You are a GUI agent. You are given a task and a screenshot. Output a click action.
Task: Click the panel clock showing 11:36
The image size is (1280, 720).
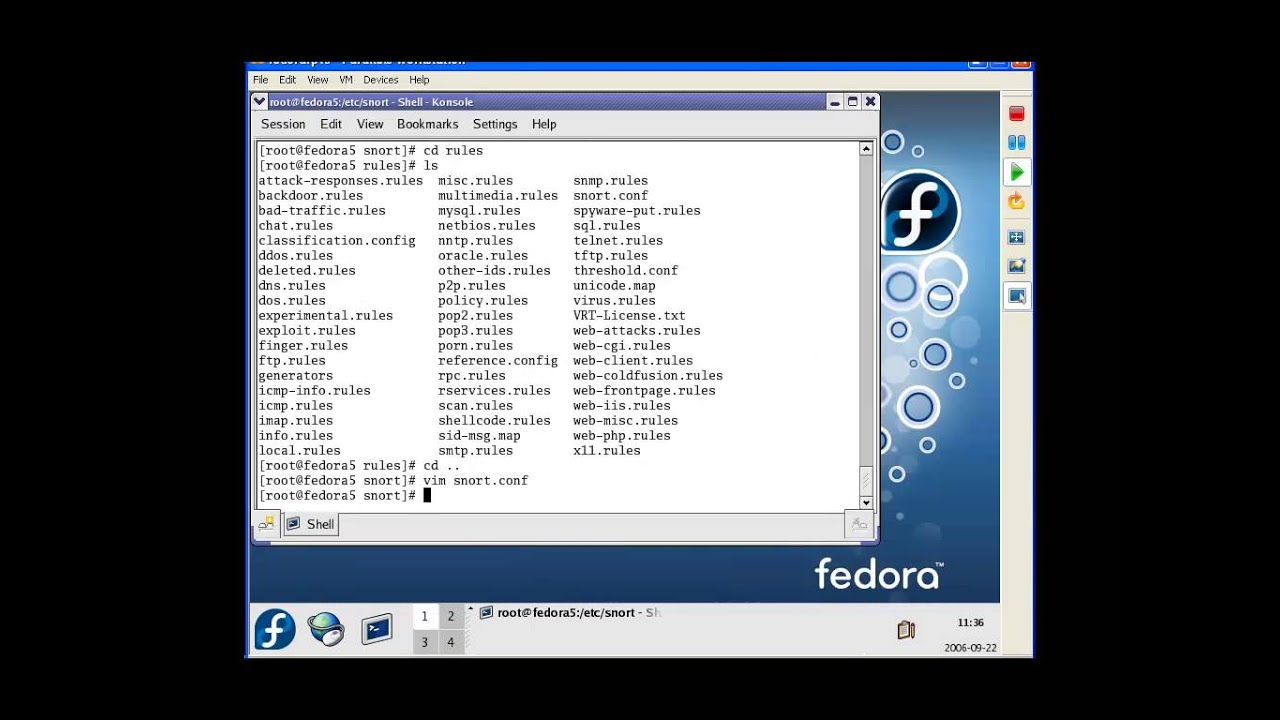970,623
